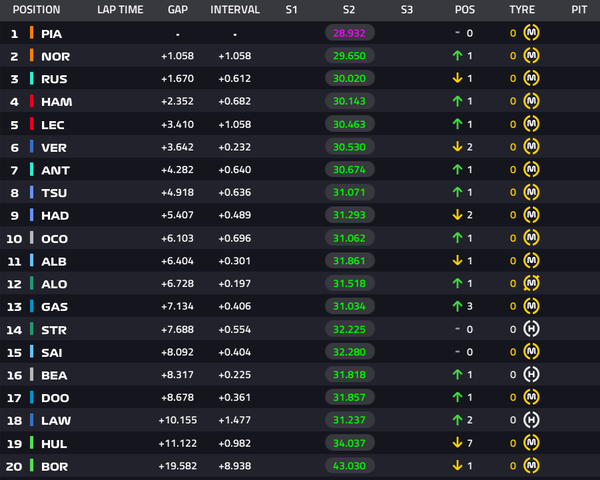Click the medium tyre icon for NOR

531,56
